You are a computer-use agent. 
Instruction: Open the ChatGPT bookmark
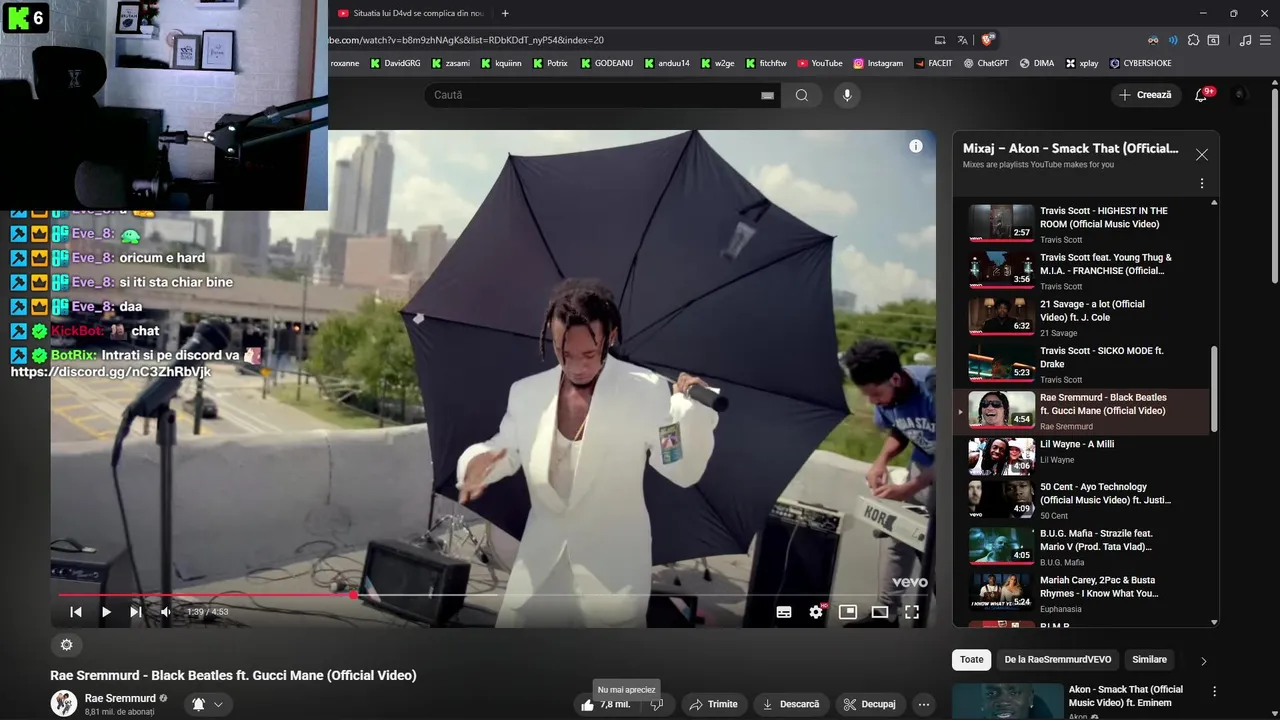pos(986,63)
